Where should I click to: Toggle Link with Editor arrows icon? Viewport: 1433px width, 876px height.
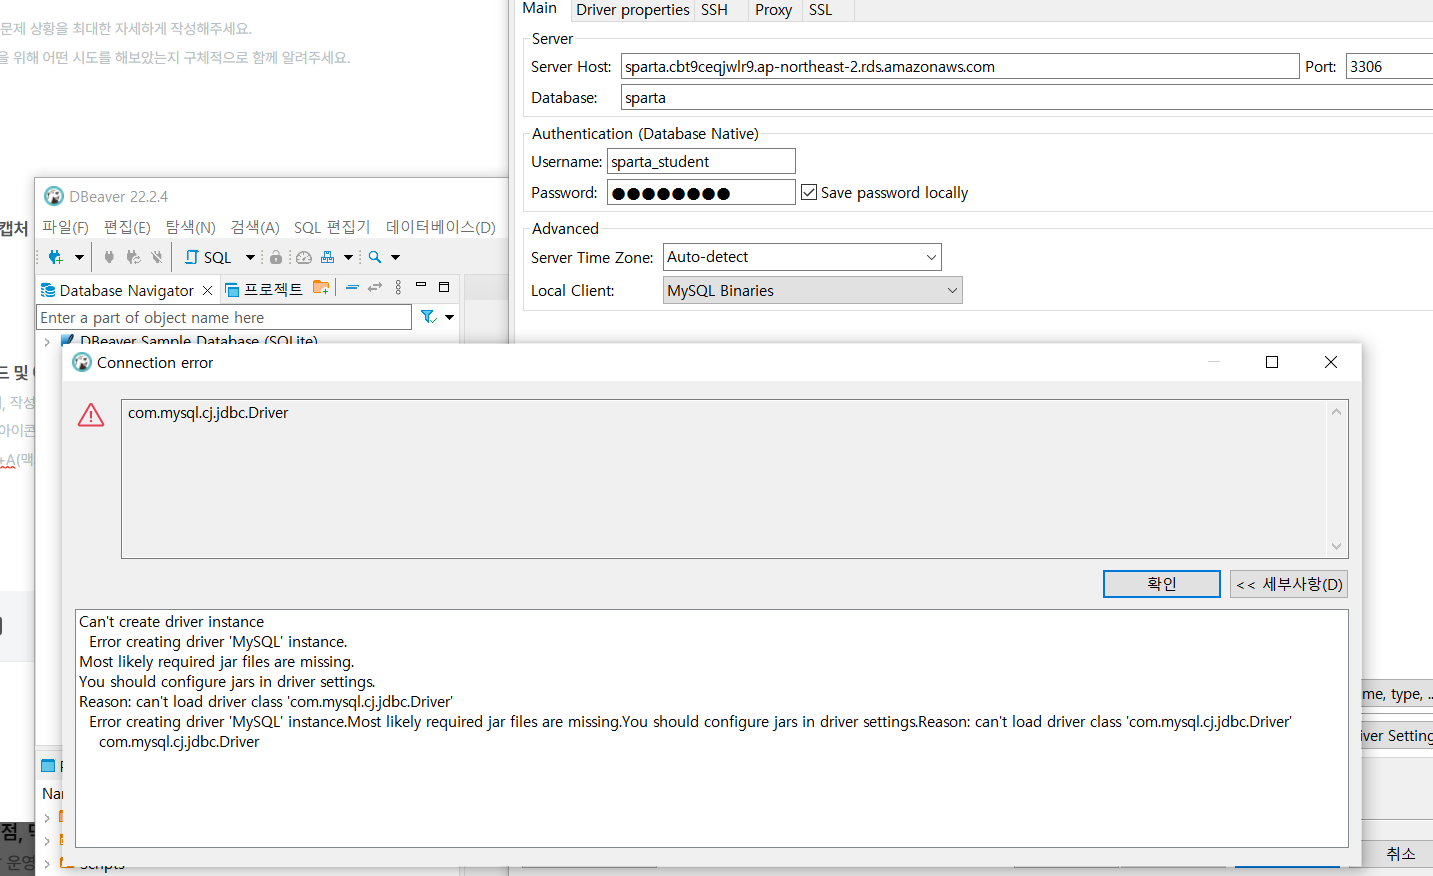click(x=375, y=287)
